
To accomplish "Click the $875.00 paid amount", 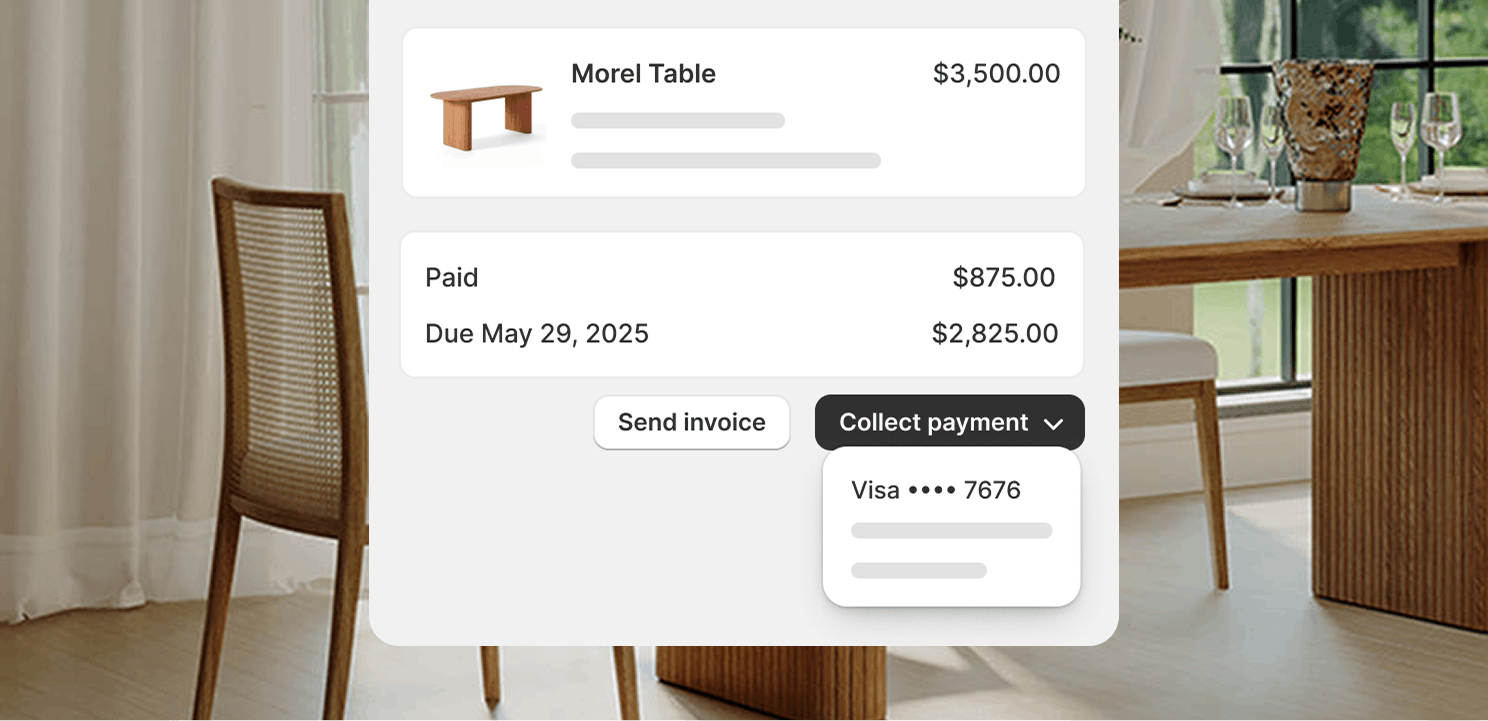I will pyautogui.click(x=1004, y=277).
